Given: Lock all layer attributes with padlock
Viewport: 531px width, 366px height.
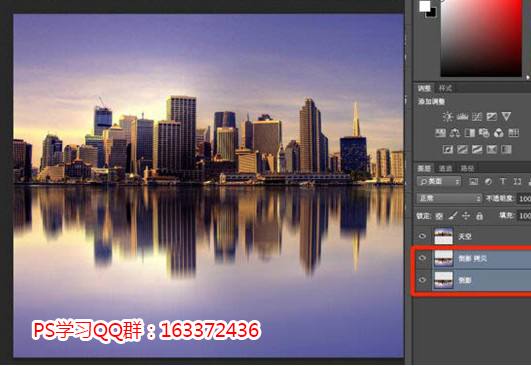Looking at the screenshot, I should click(x=480, y=216).
